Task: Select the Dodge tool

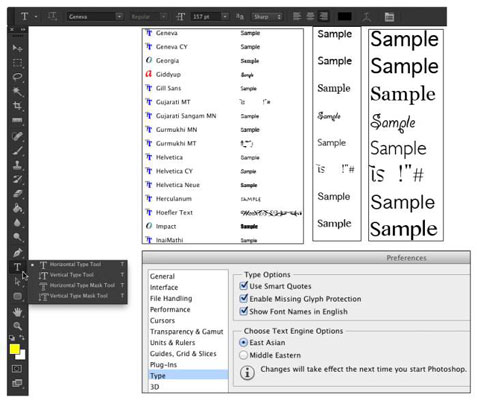Action: 17,237
